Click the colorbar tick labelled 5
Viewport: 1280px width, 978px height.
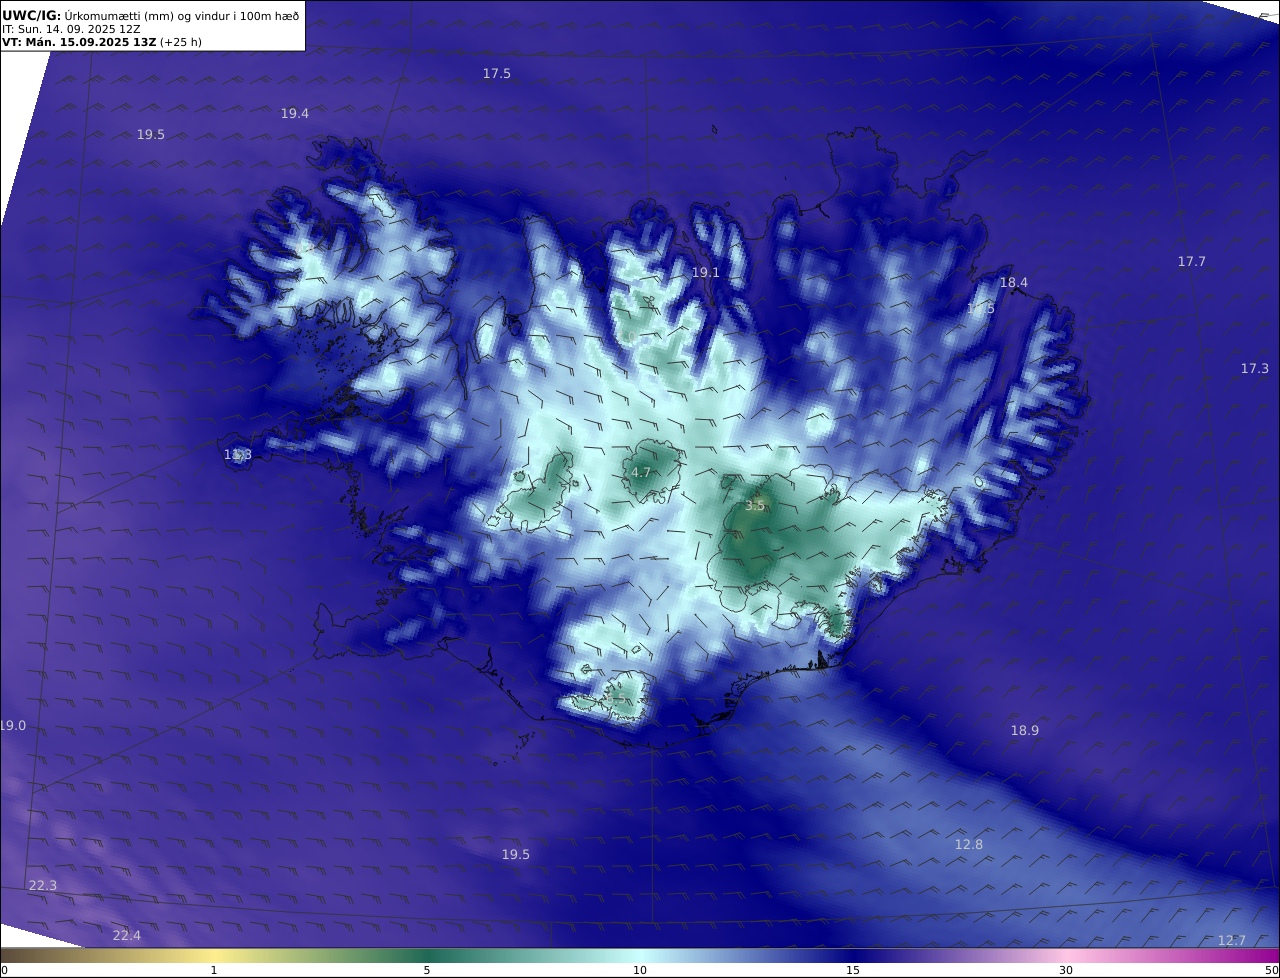click(x=427, y=970)
